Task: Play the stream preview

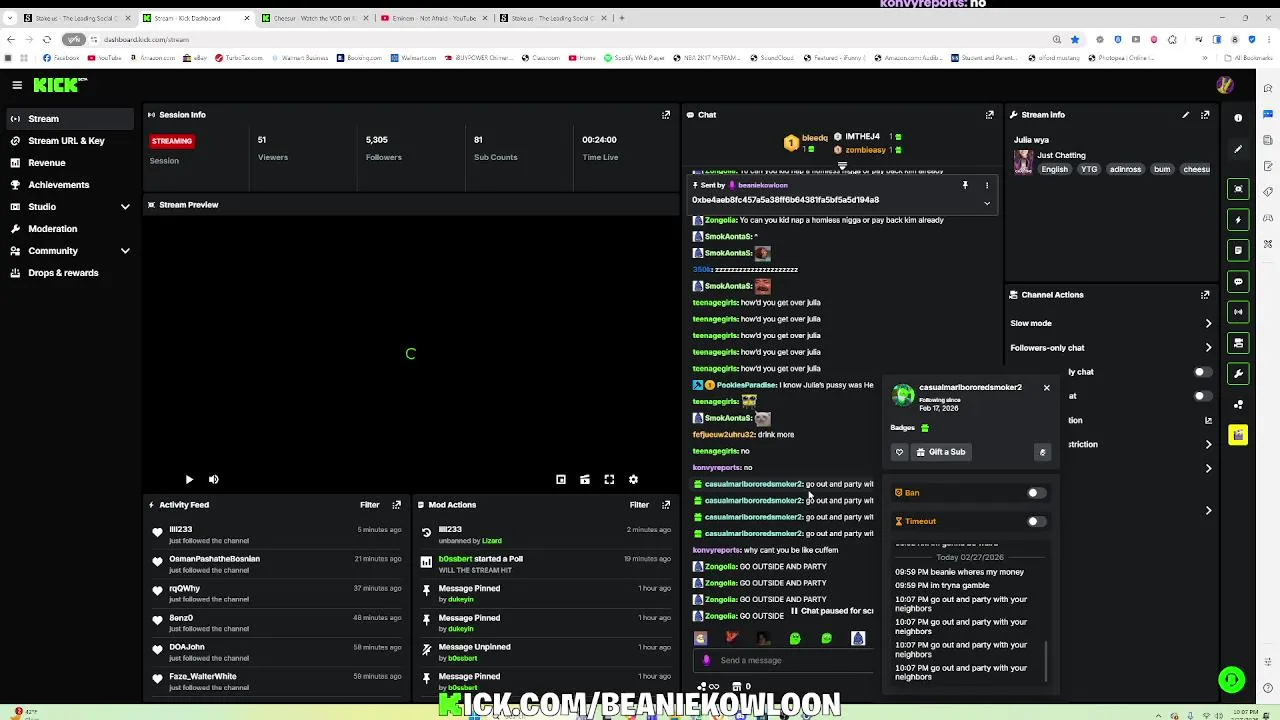Action: [189, 480]
